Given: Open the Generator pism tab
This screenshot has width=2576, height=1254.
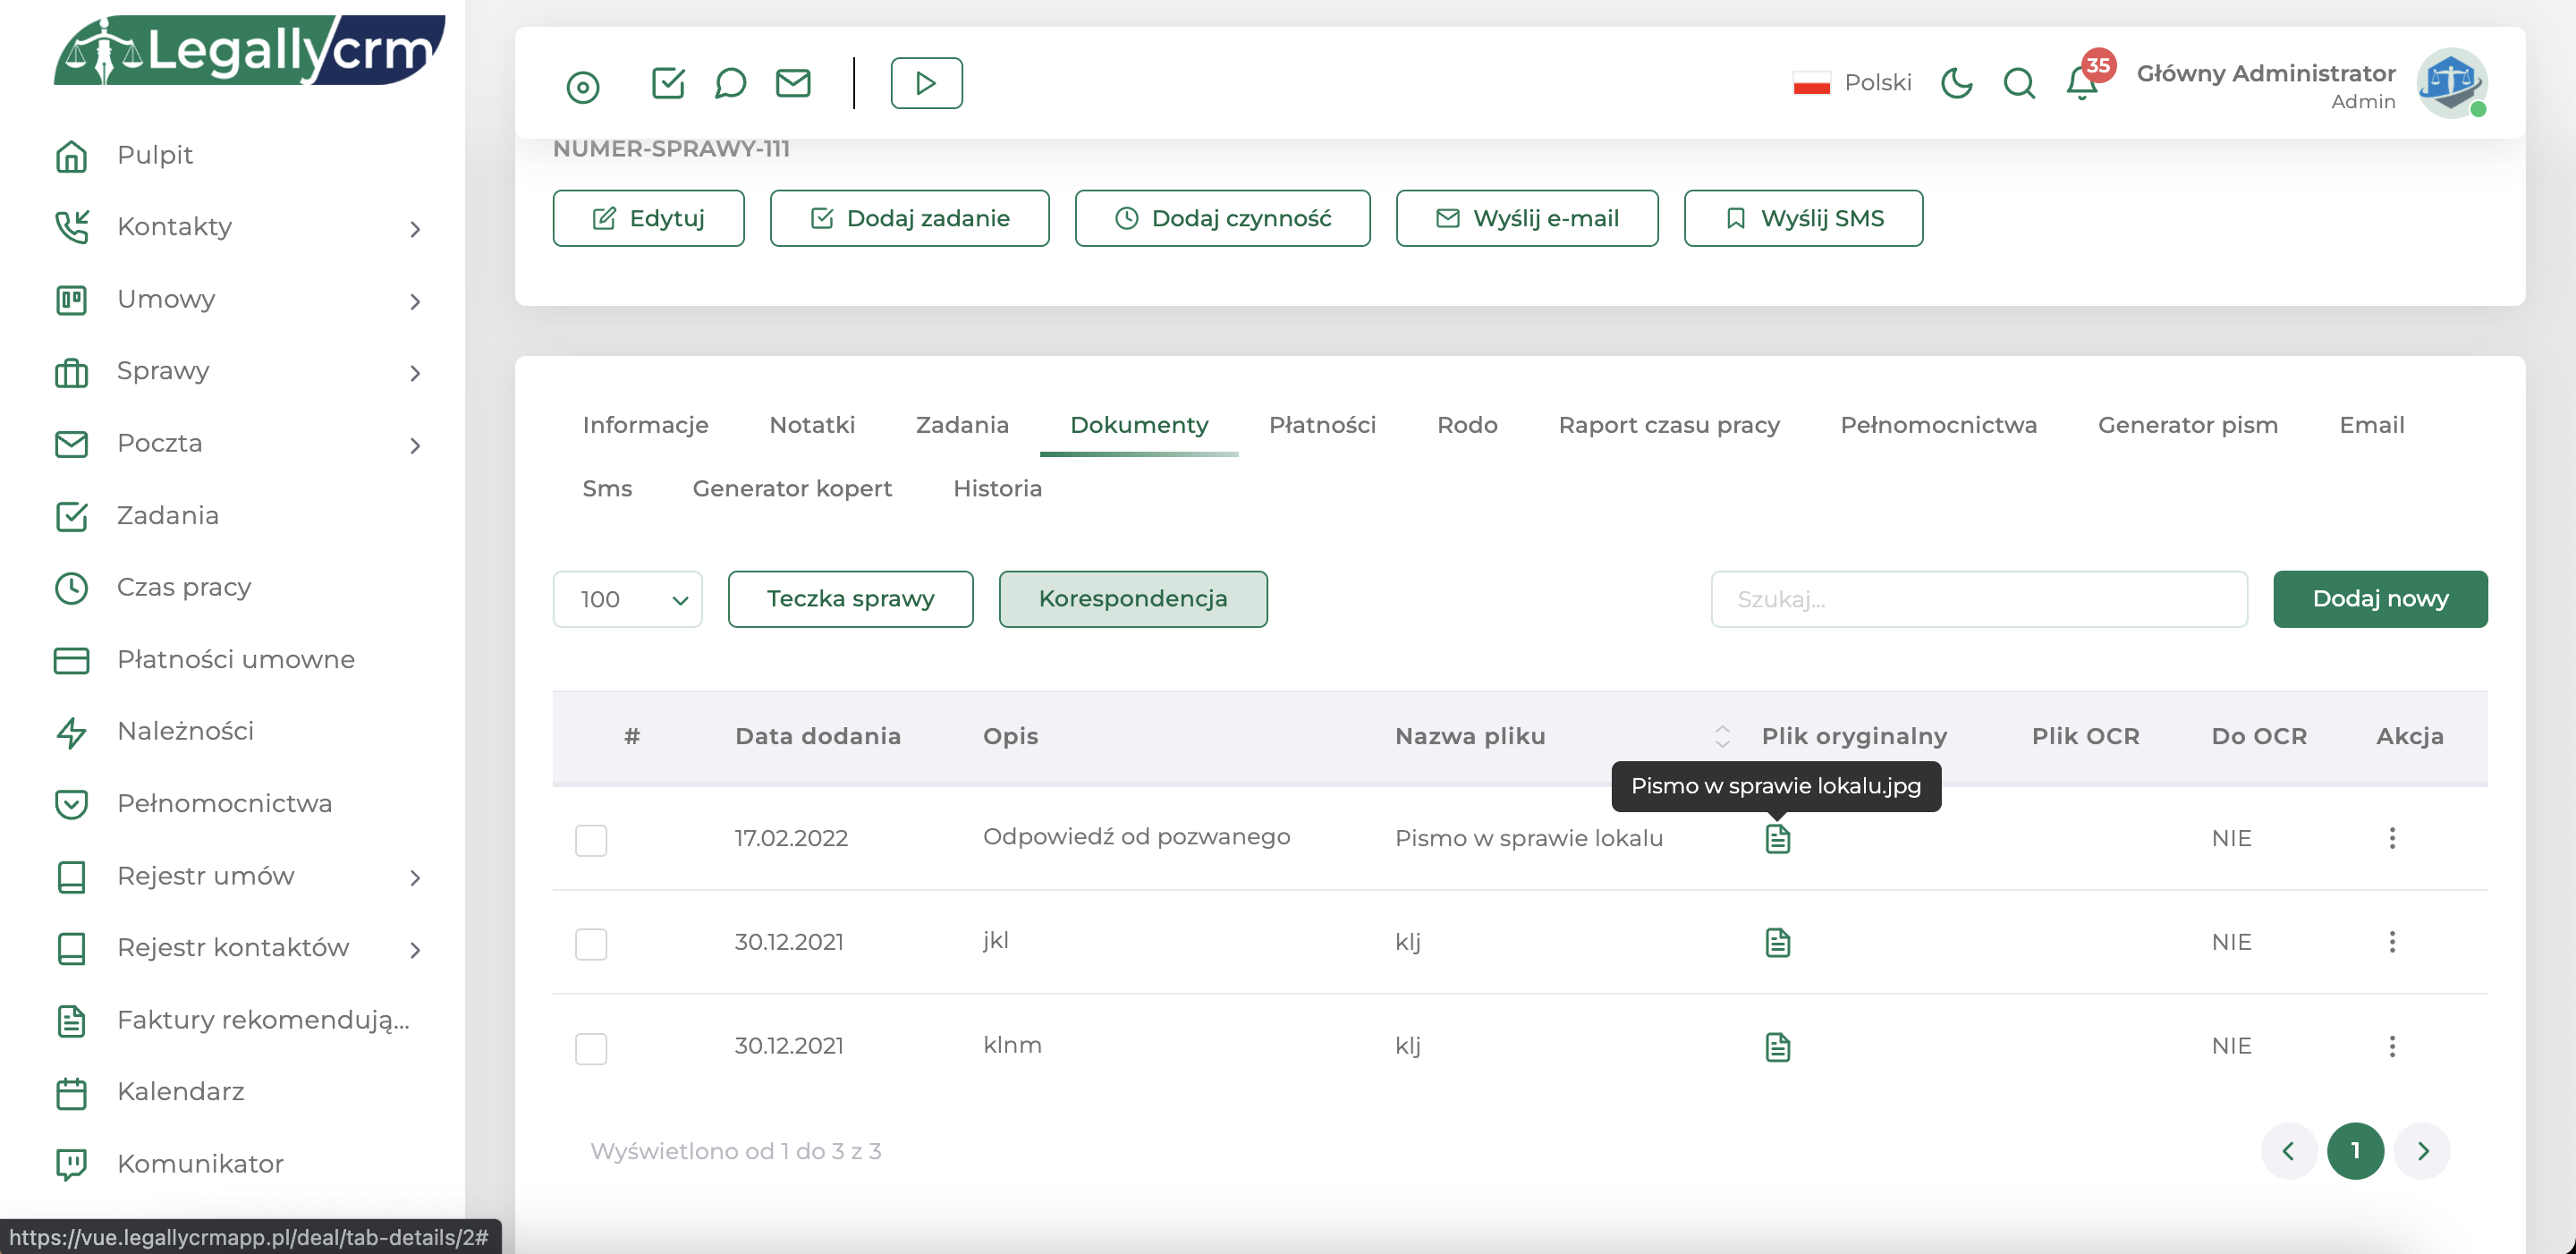Looking at the screenshot, I should 2187,425.
